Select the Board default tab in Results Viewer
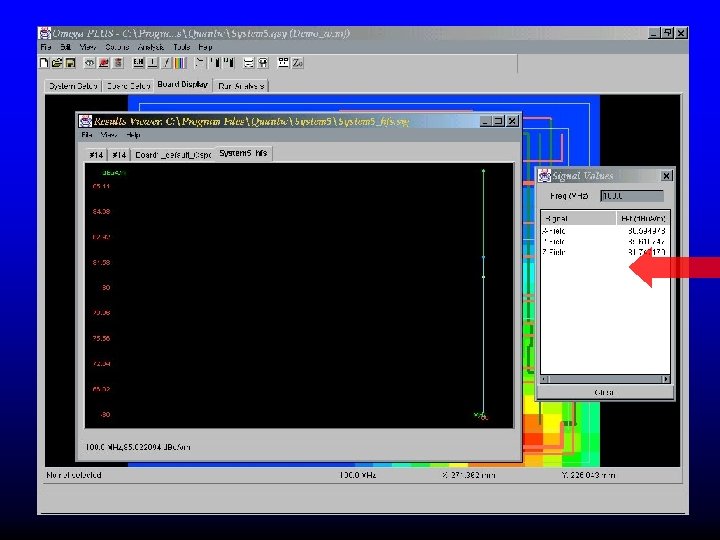Image resolution: width=720 pixels, height=540 pixels. point(173,155)
